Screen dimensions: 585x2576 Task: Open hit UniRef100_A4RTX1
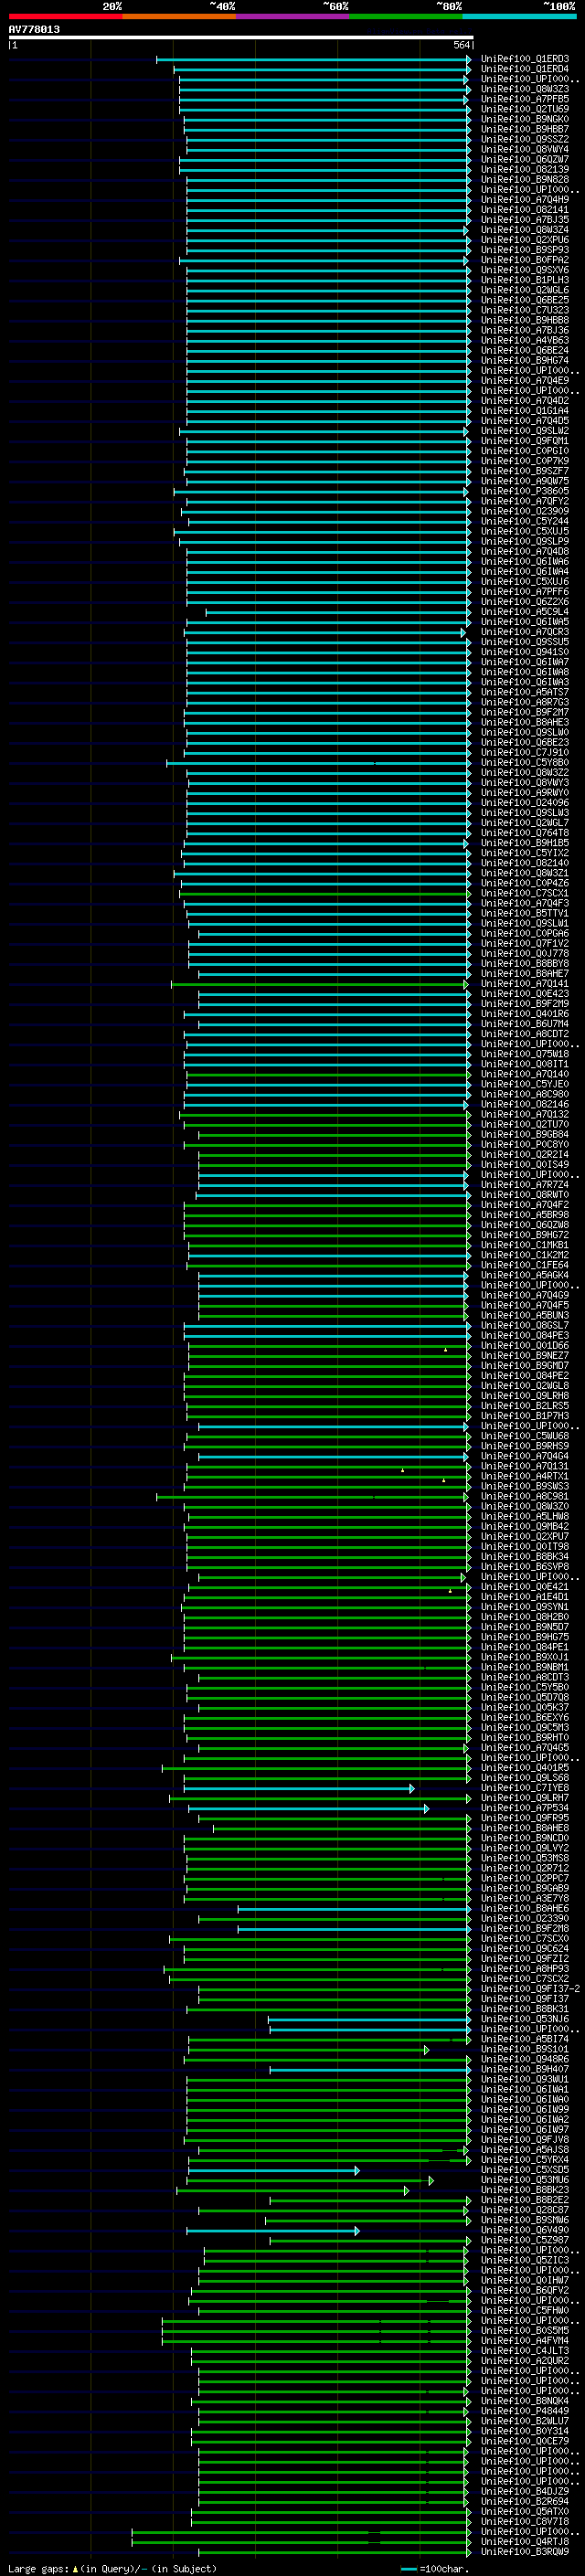[525, 1476]
